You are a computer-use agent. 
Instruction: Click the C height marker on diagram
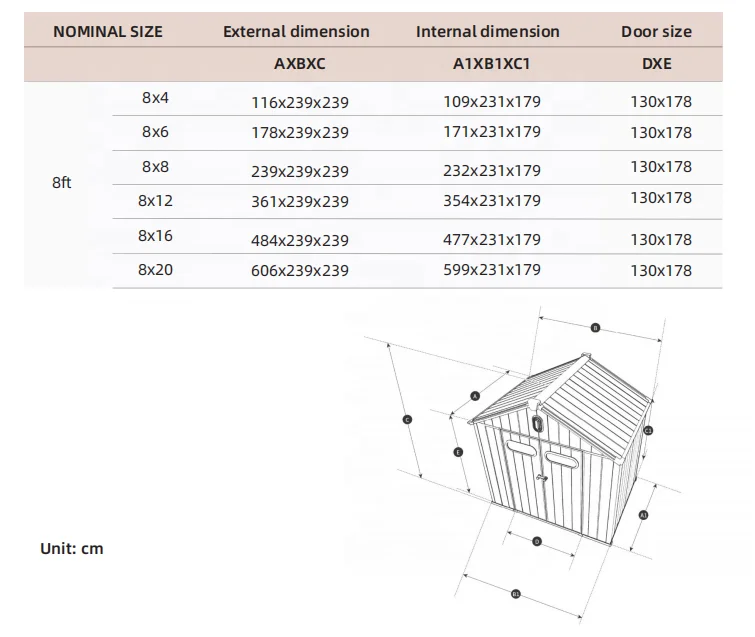(x=407, y=420)
